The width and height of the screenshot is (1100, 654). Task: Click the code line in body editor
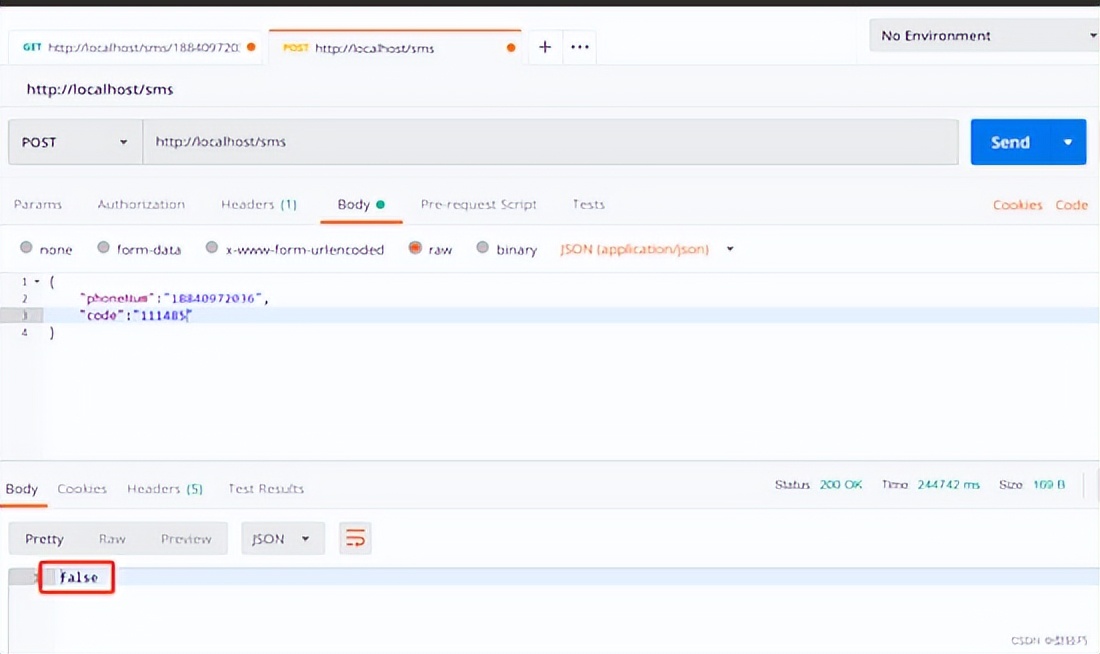pos(135,315)
